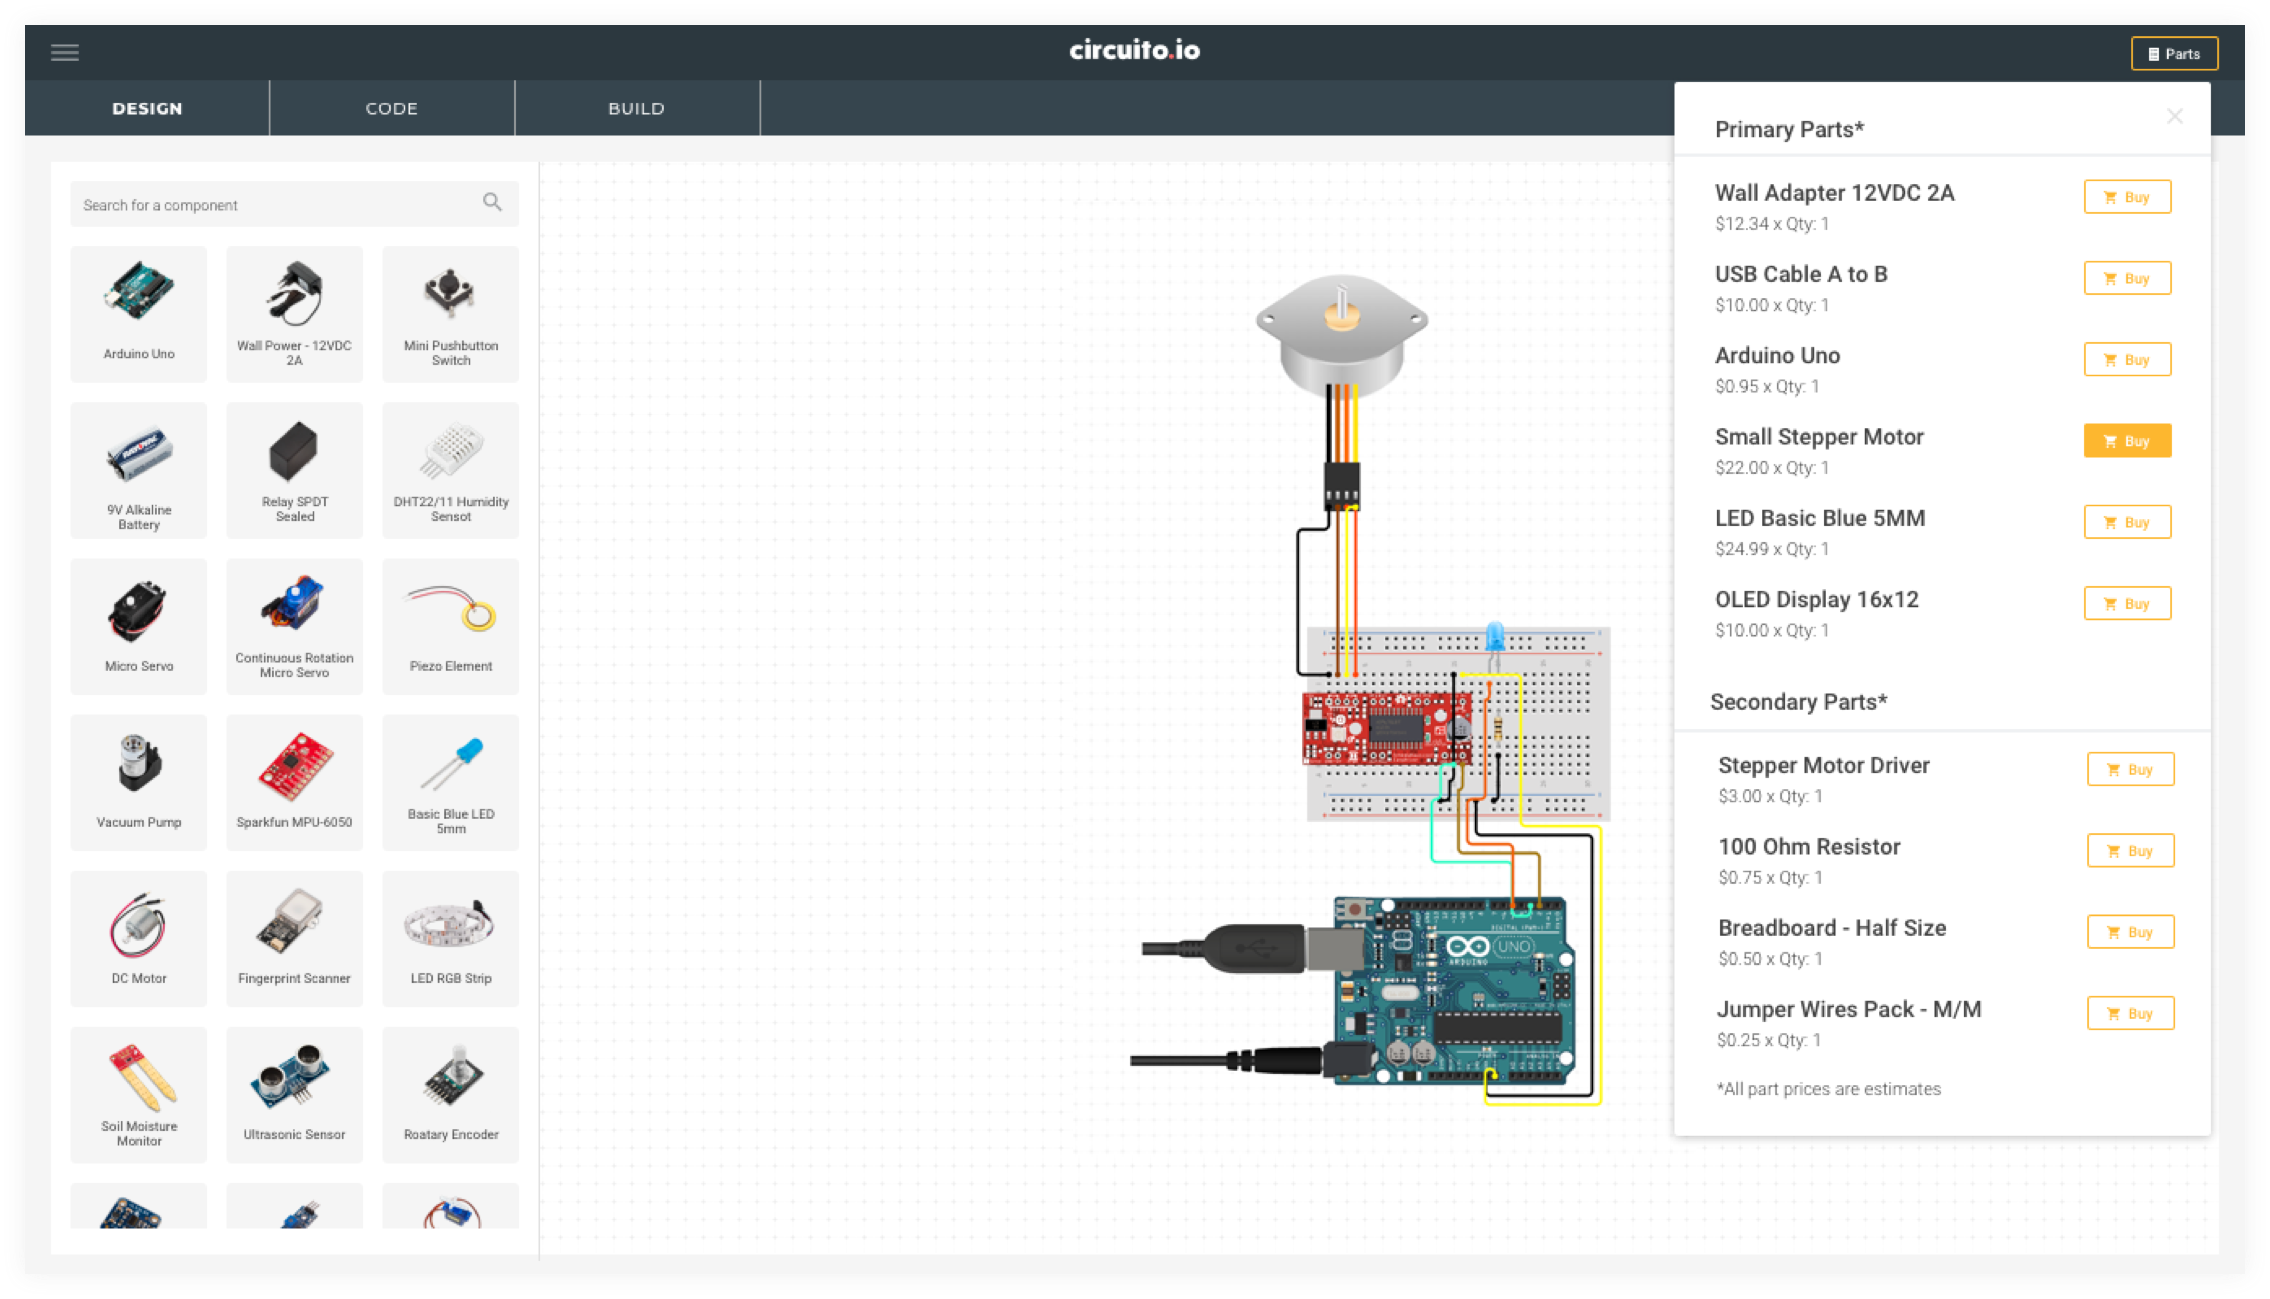Select the Piezo Element component

tap(450, 626)
